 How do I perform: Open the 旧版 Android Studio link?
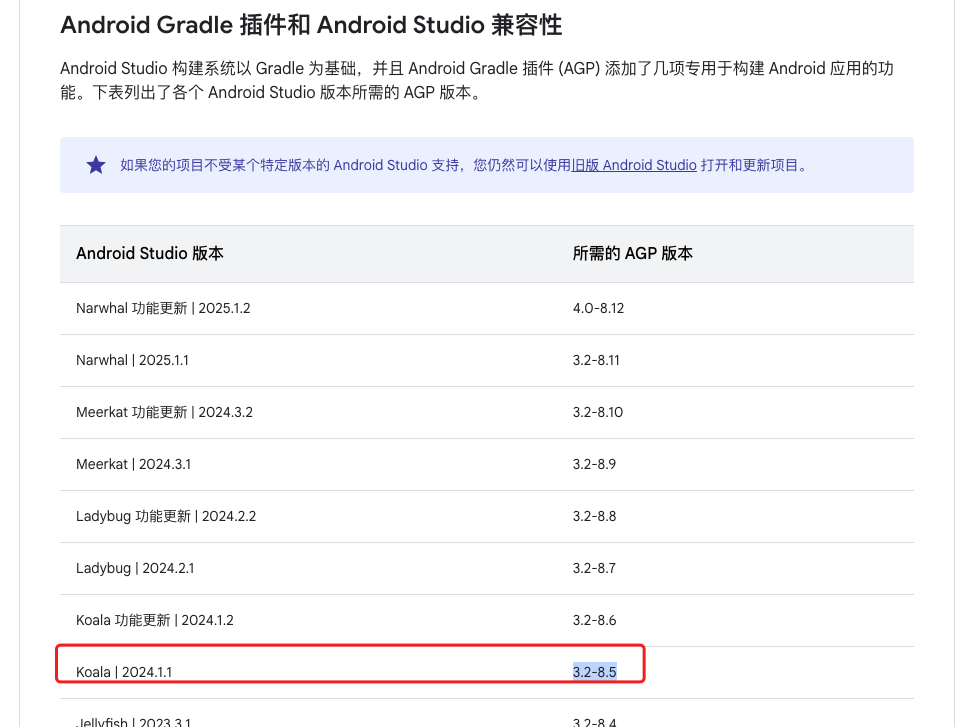coord(634,165)
